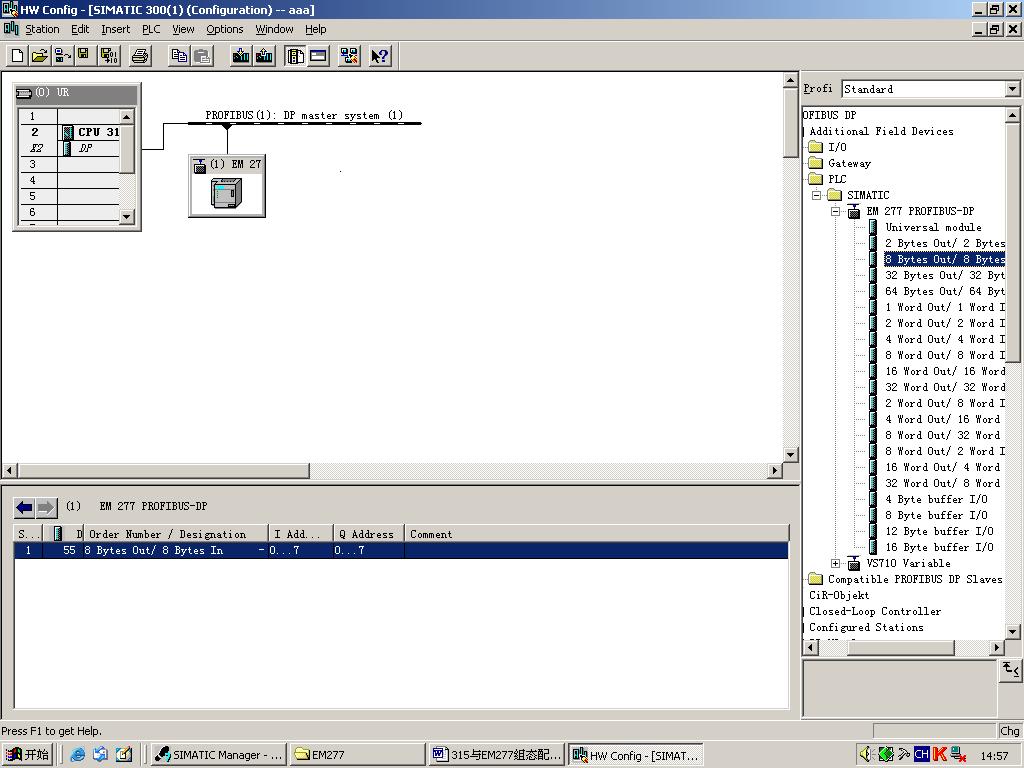Click the Windows Start button
This screenshot has height=768, width=1024.
coord(27,755)
